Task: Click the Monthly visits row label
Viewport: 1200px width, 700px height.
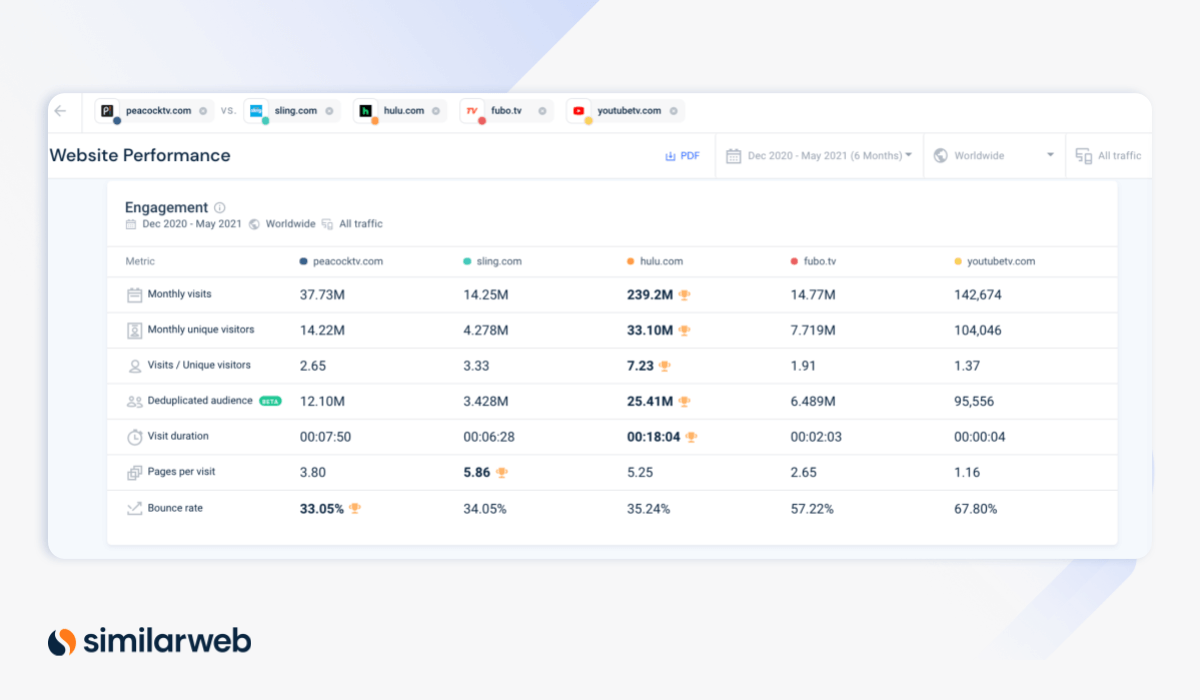Action: [179, 295]
